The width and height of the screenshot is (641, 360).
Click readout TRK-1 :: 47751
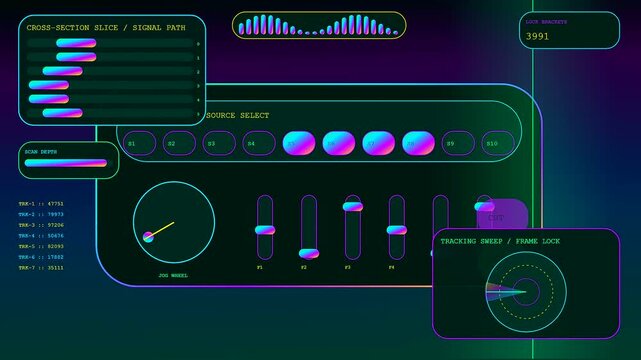point(41,203)
